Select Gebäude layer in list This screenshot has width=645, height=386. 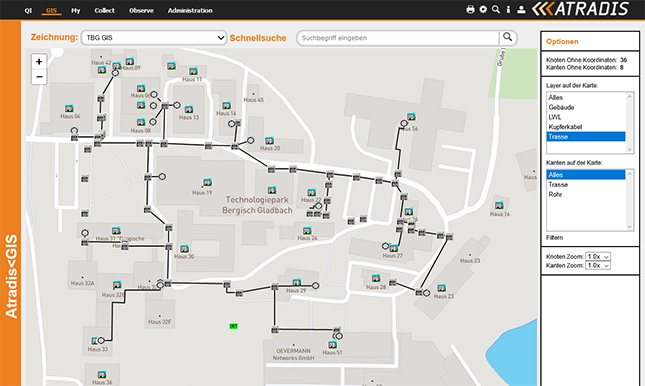coord(586,107)
